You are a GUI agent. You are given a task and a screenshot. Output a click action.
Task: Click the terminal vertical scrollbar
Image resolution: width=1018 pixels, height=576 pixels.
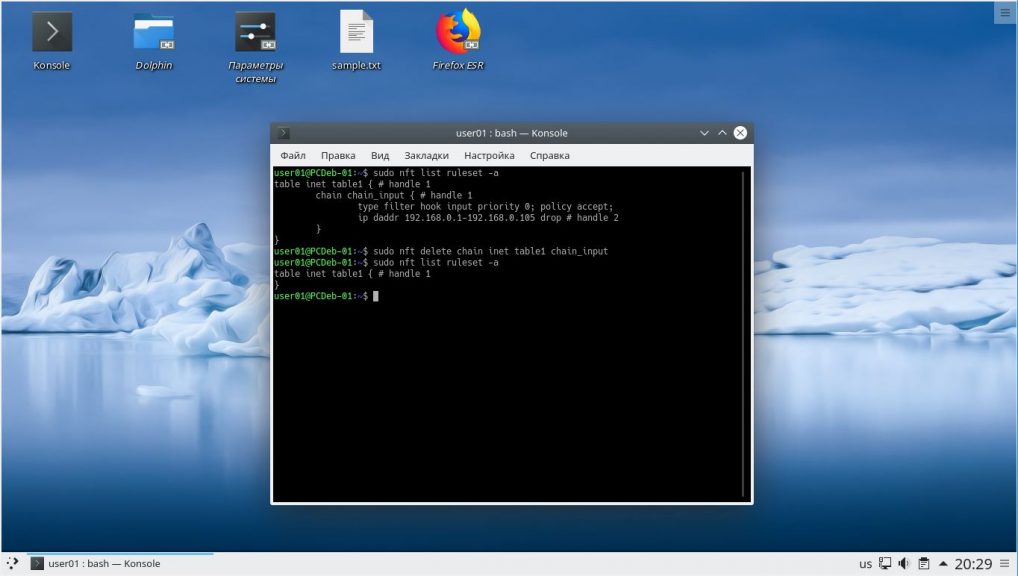pyautogui.click(x=744, y=334)
